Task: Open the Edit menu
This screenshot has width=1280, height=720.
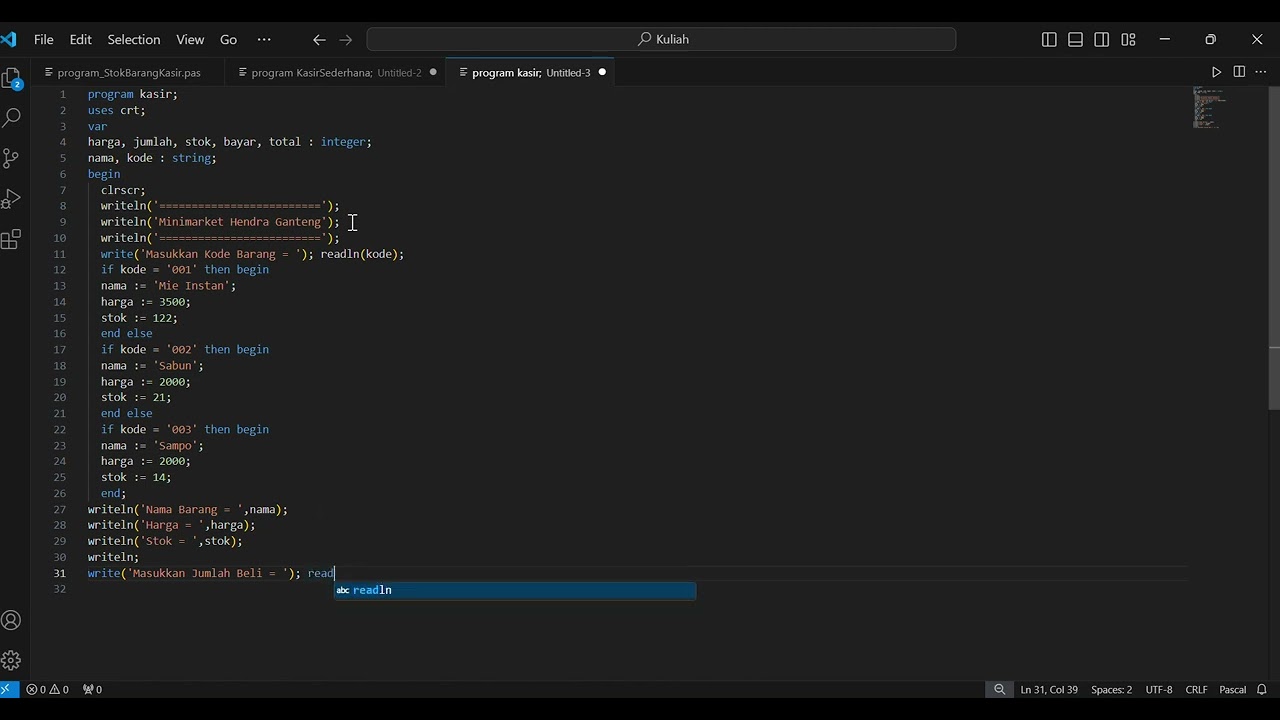Action: [x=81, y=40]
